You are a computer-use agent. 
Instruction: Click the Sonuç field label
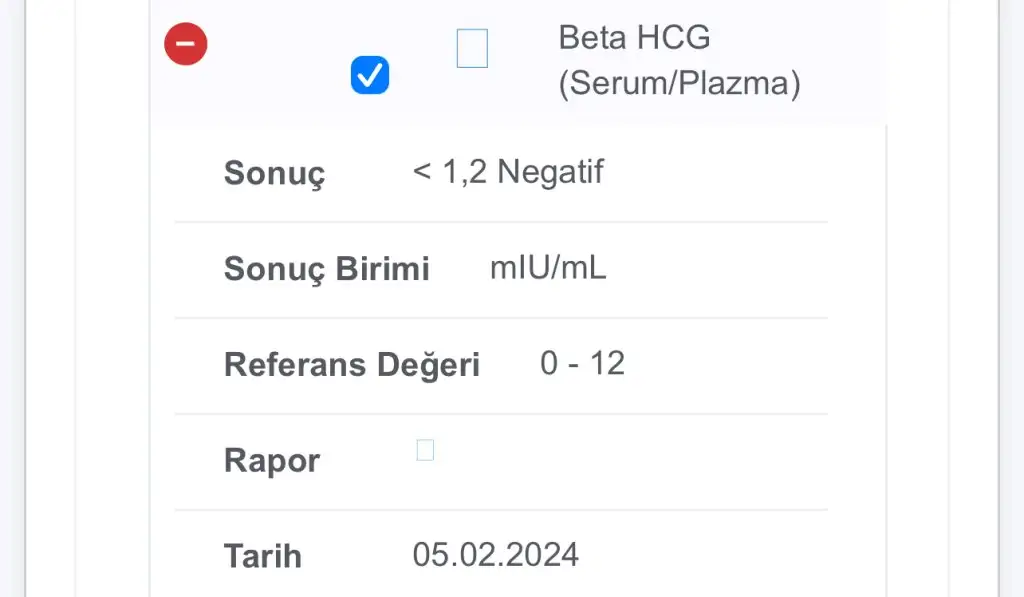click(274, 173)
